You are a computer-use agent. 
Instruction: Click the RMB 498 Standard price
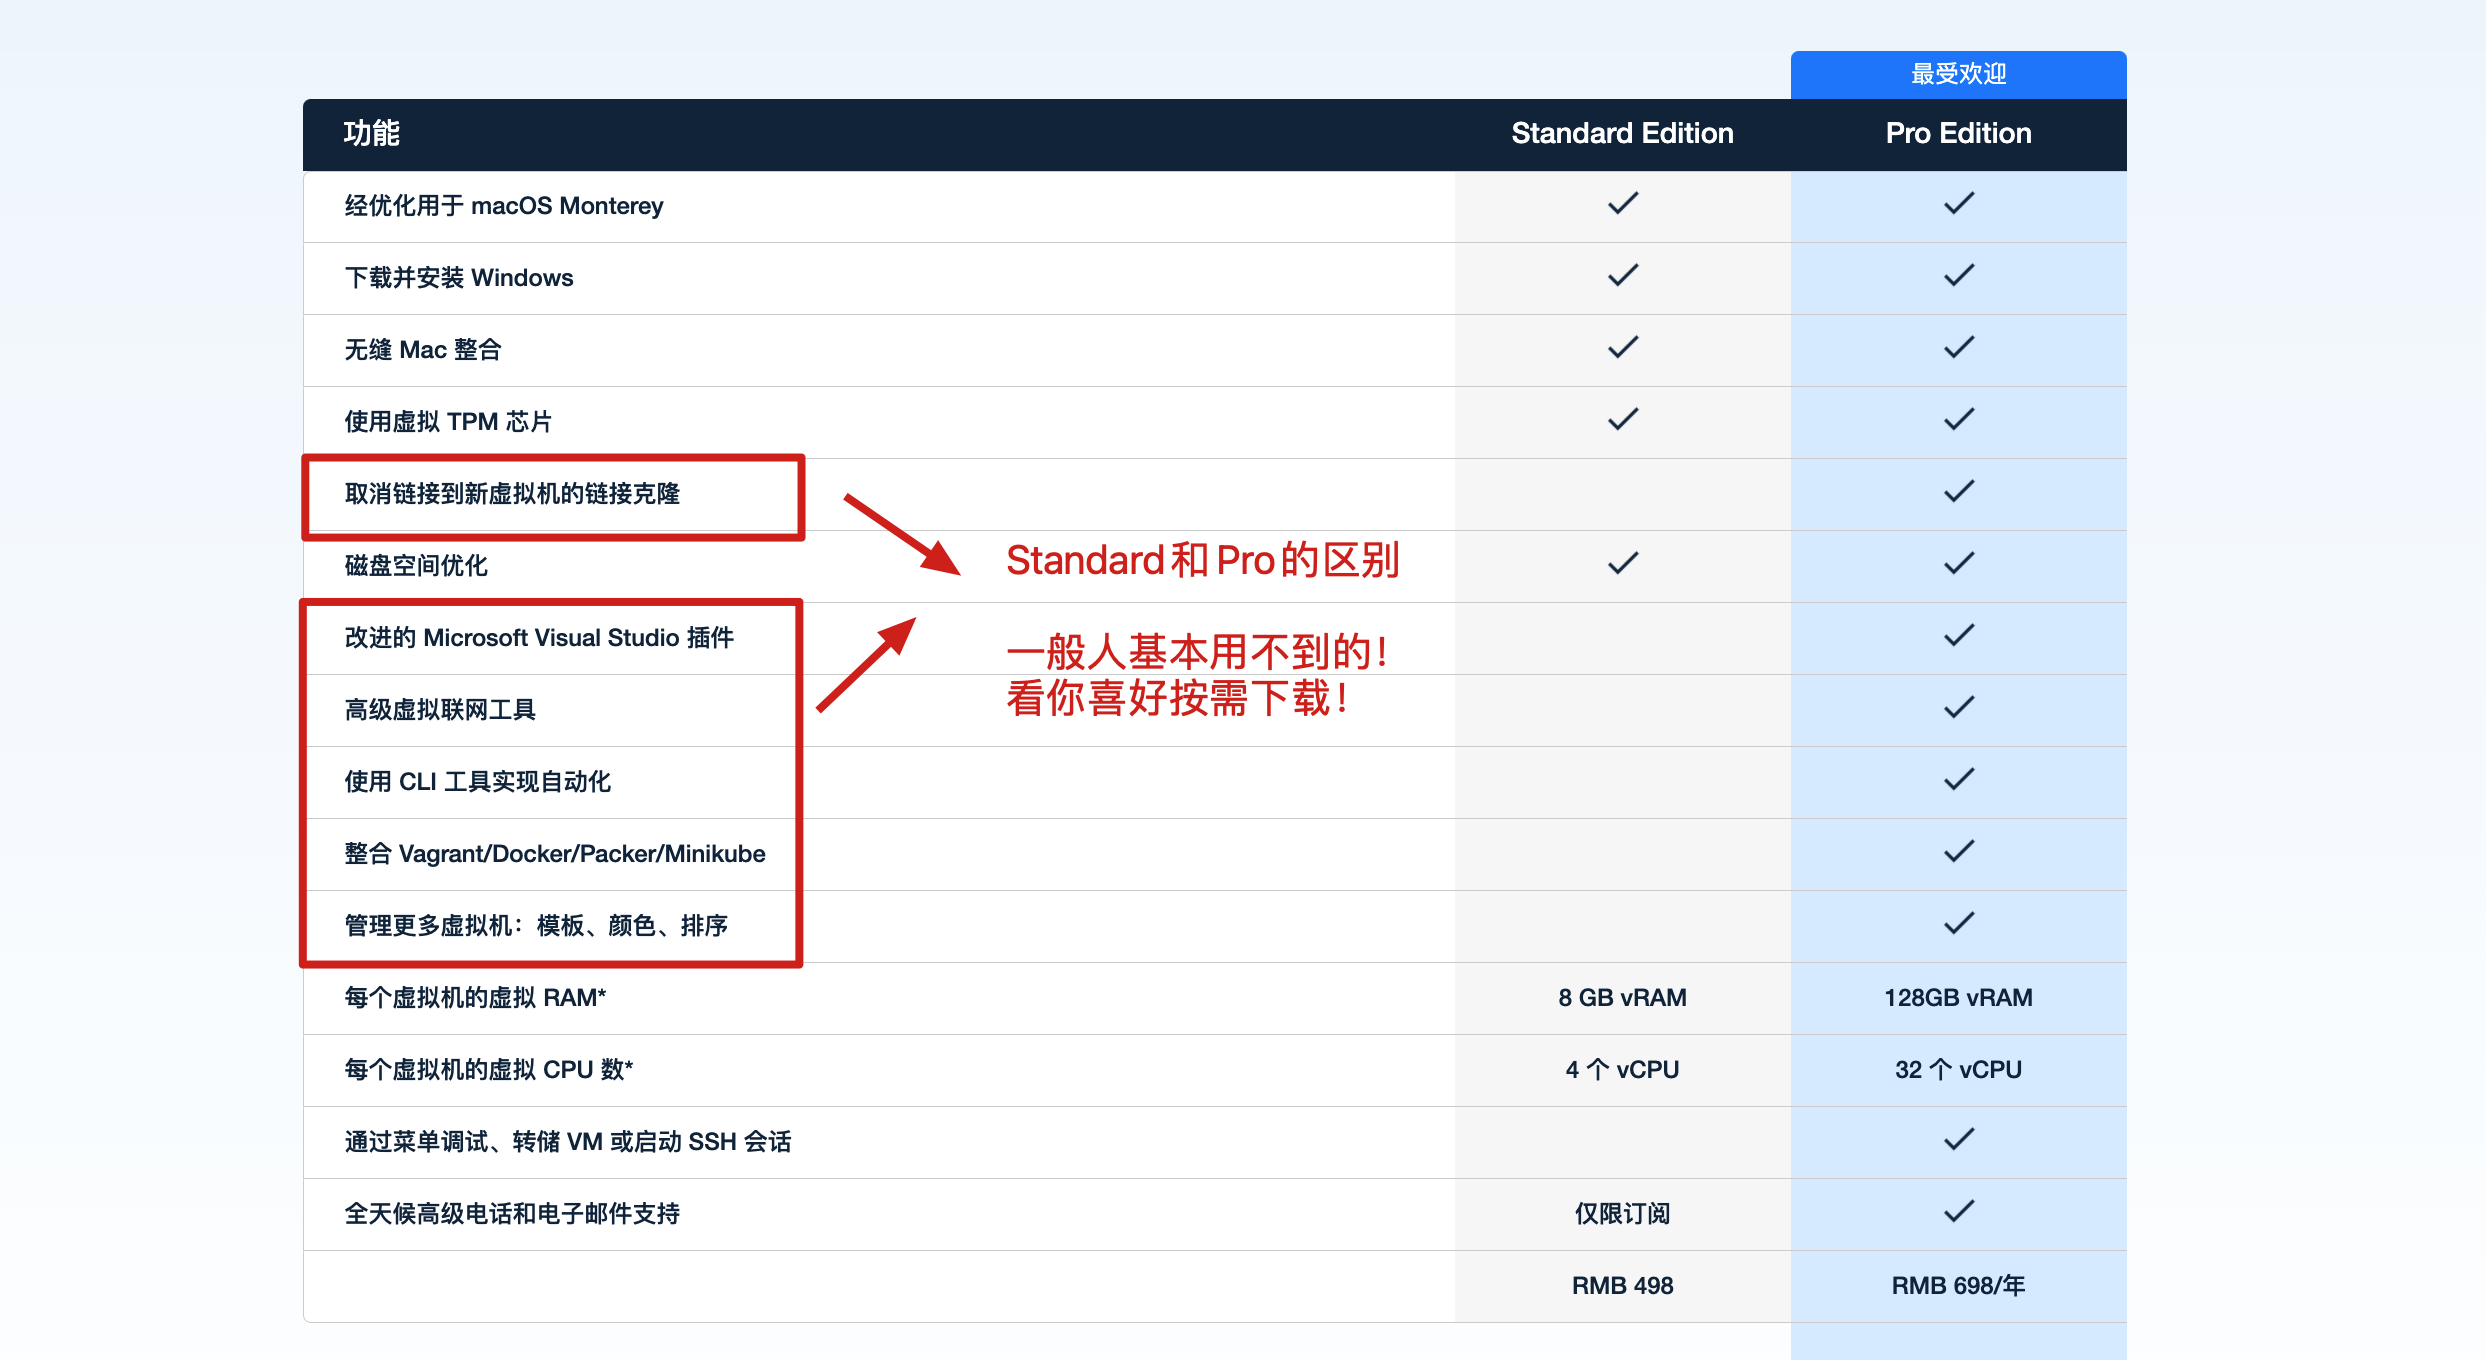click(x=1622, y=1286)
